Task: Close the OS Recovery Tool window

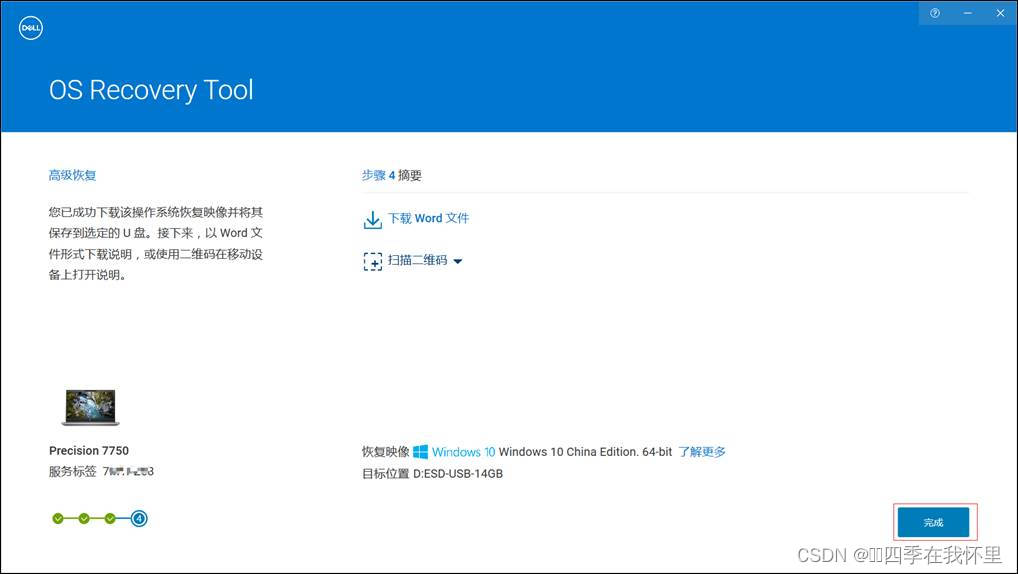Action: pyautogui.click(x=1000, y=13)
